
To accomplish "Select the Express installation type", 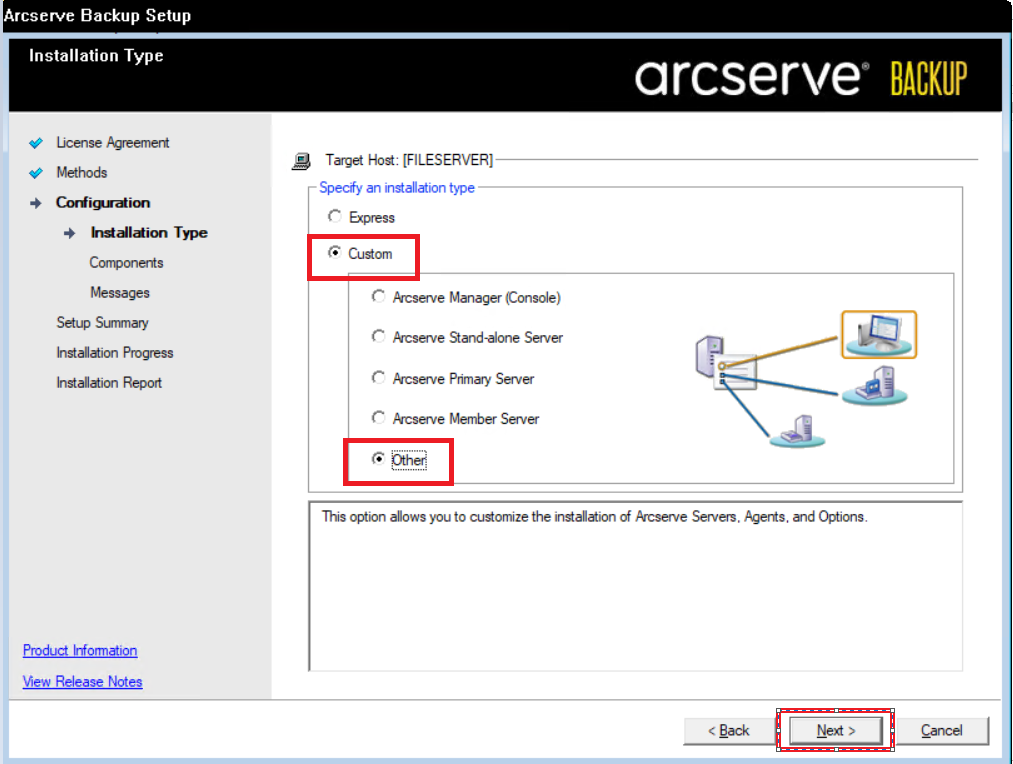I will tap(335, 217).
